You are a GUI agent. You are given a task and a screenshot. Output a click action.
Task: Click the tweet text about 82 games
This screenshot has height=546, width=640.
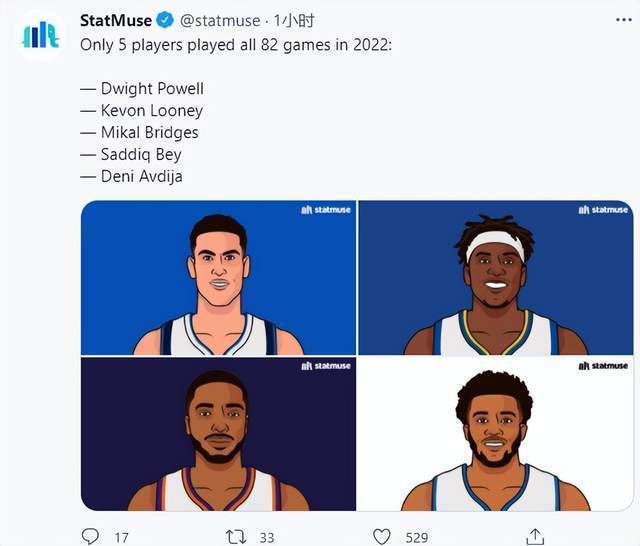click(236, 45)
